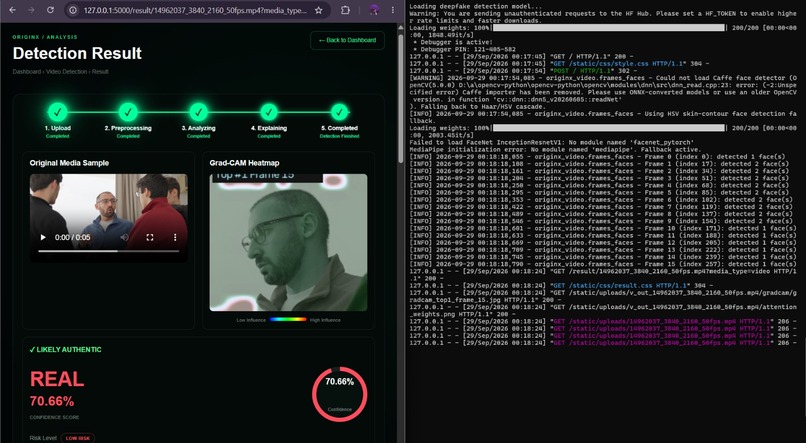Click the Grad-CAM heatmap image
The image size is (806, 443).
pyautogui.click(x=288, y=242)
